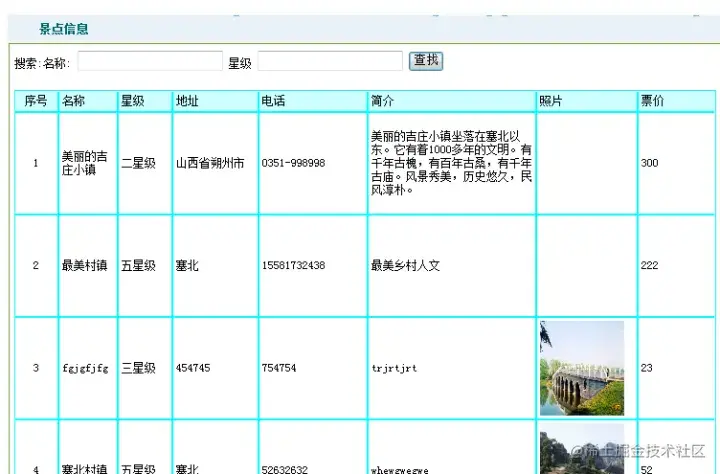Screen dimensions: 720x474
Task: Select 塞北 address in 最美村镇 row
Action: [187, 265]
